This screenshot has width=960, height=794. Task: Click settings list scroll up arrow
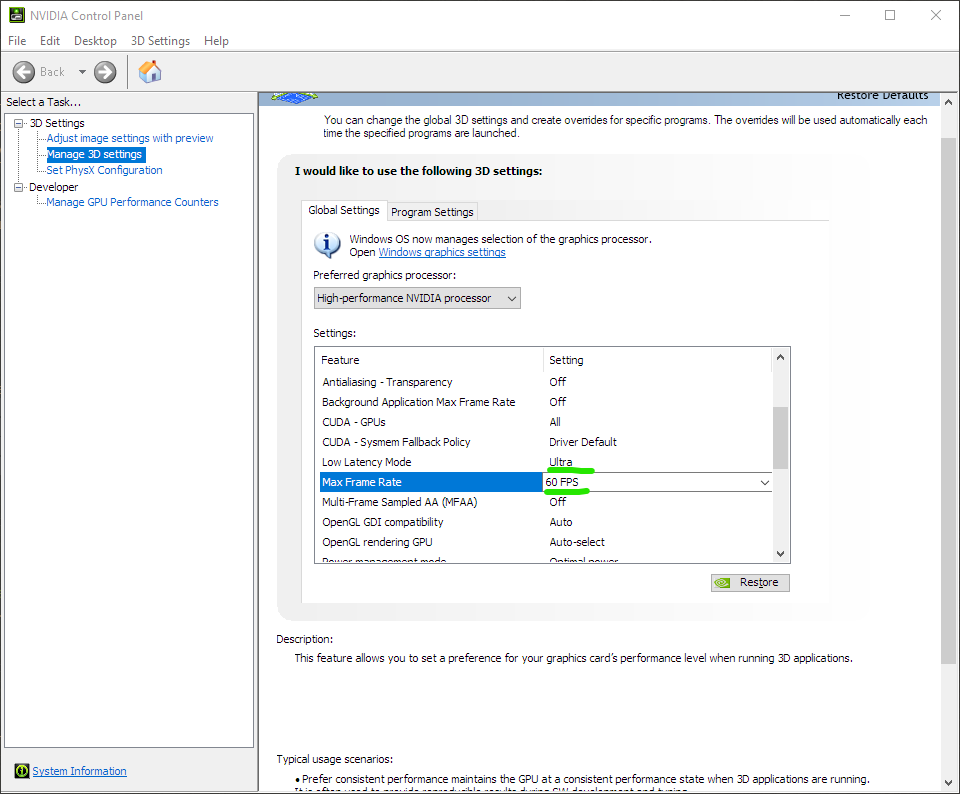pyautogui.click(x=781, y=358)
